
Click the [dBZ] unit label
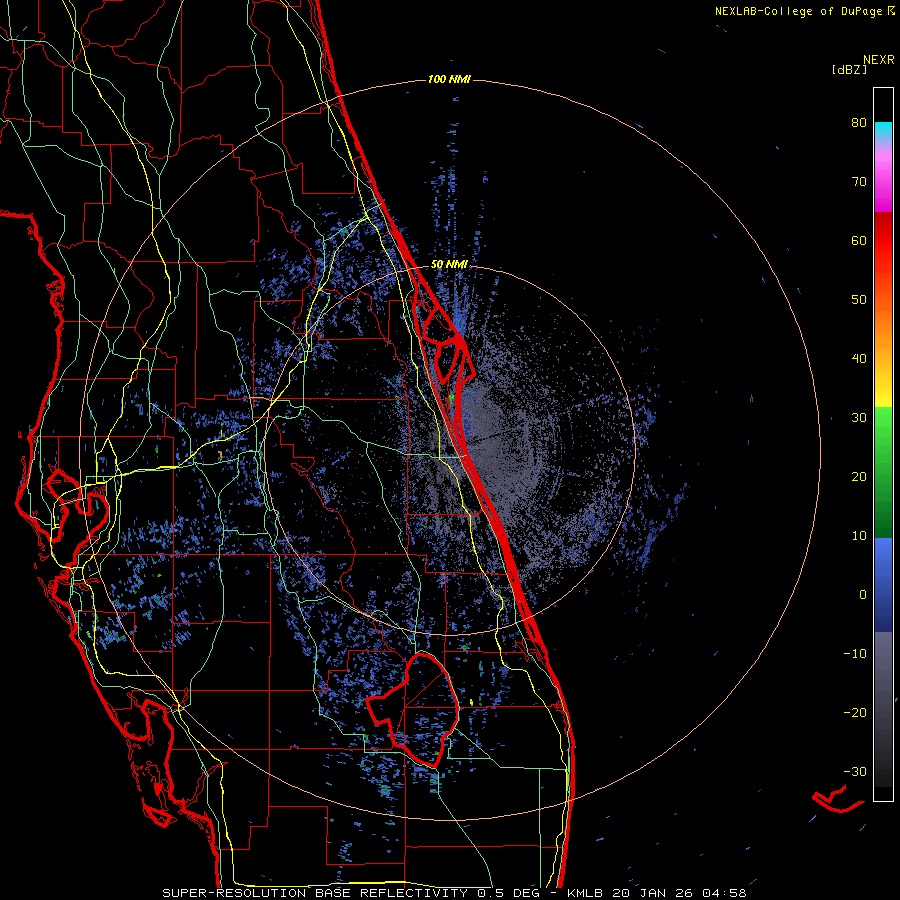(849, 70)
